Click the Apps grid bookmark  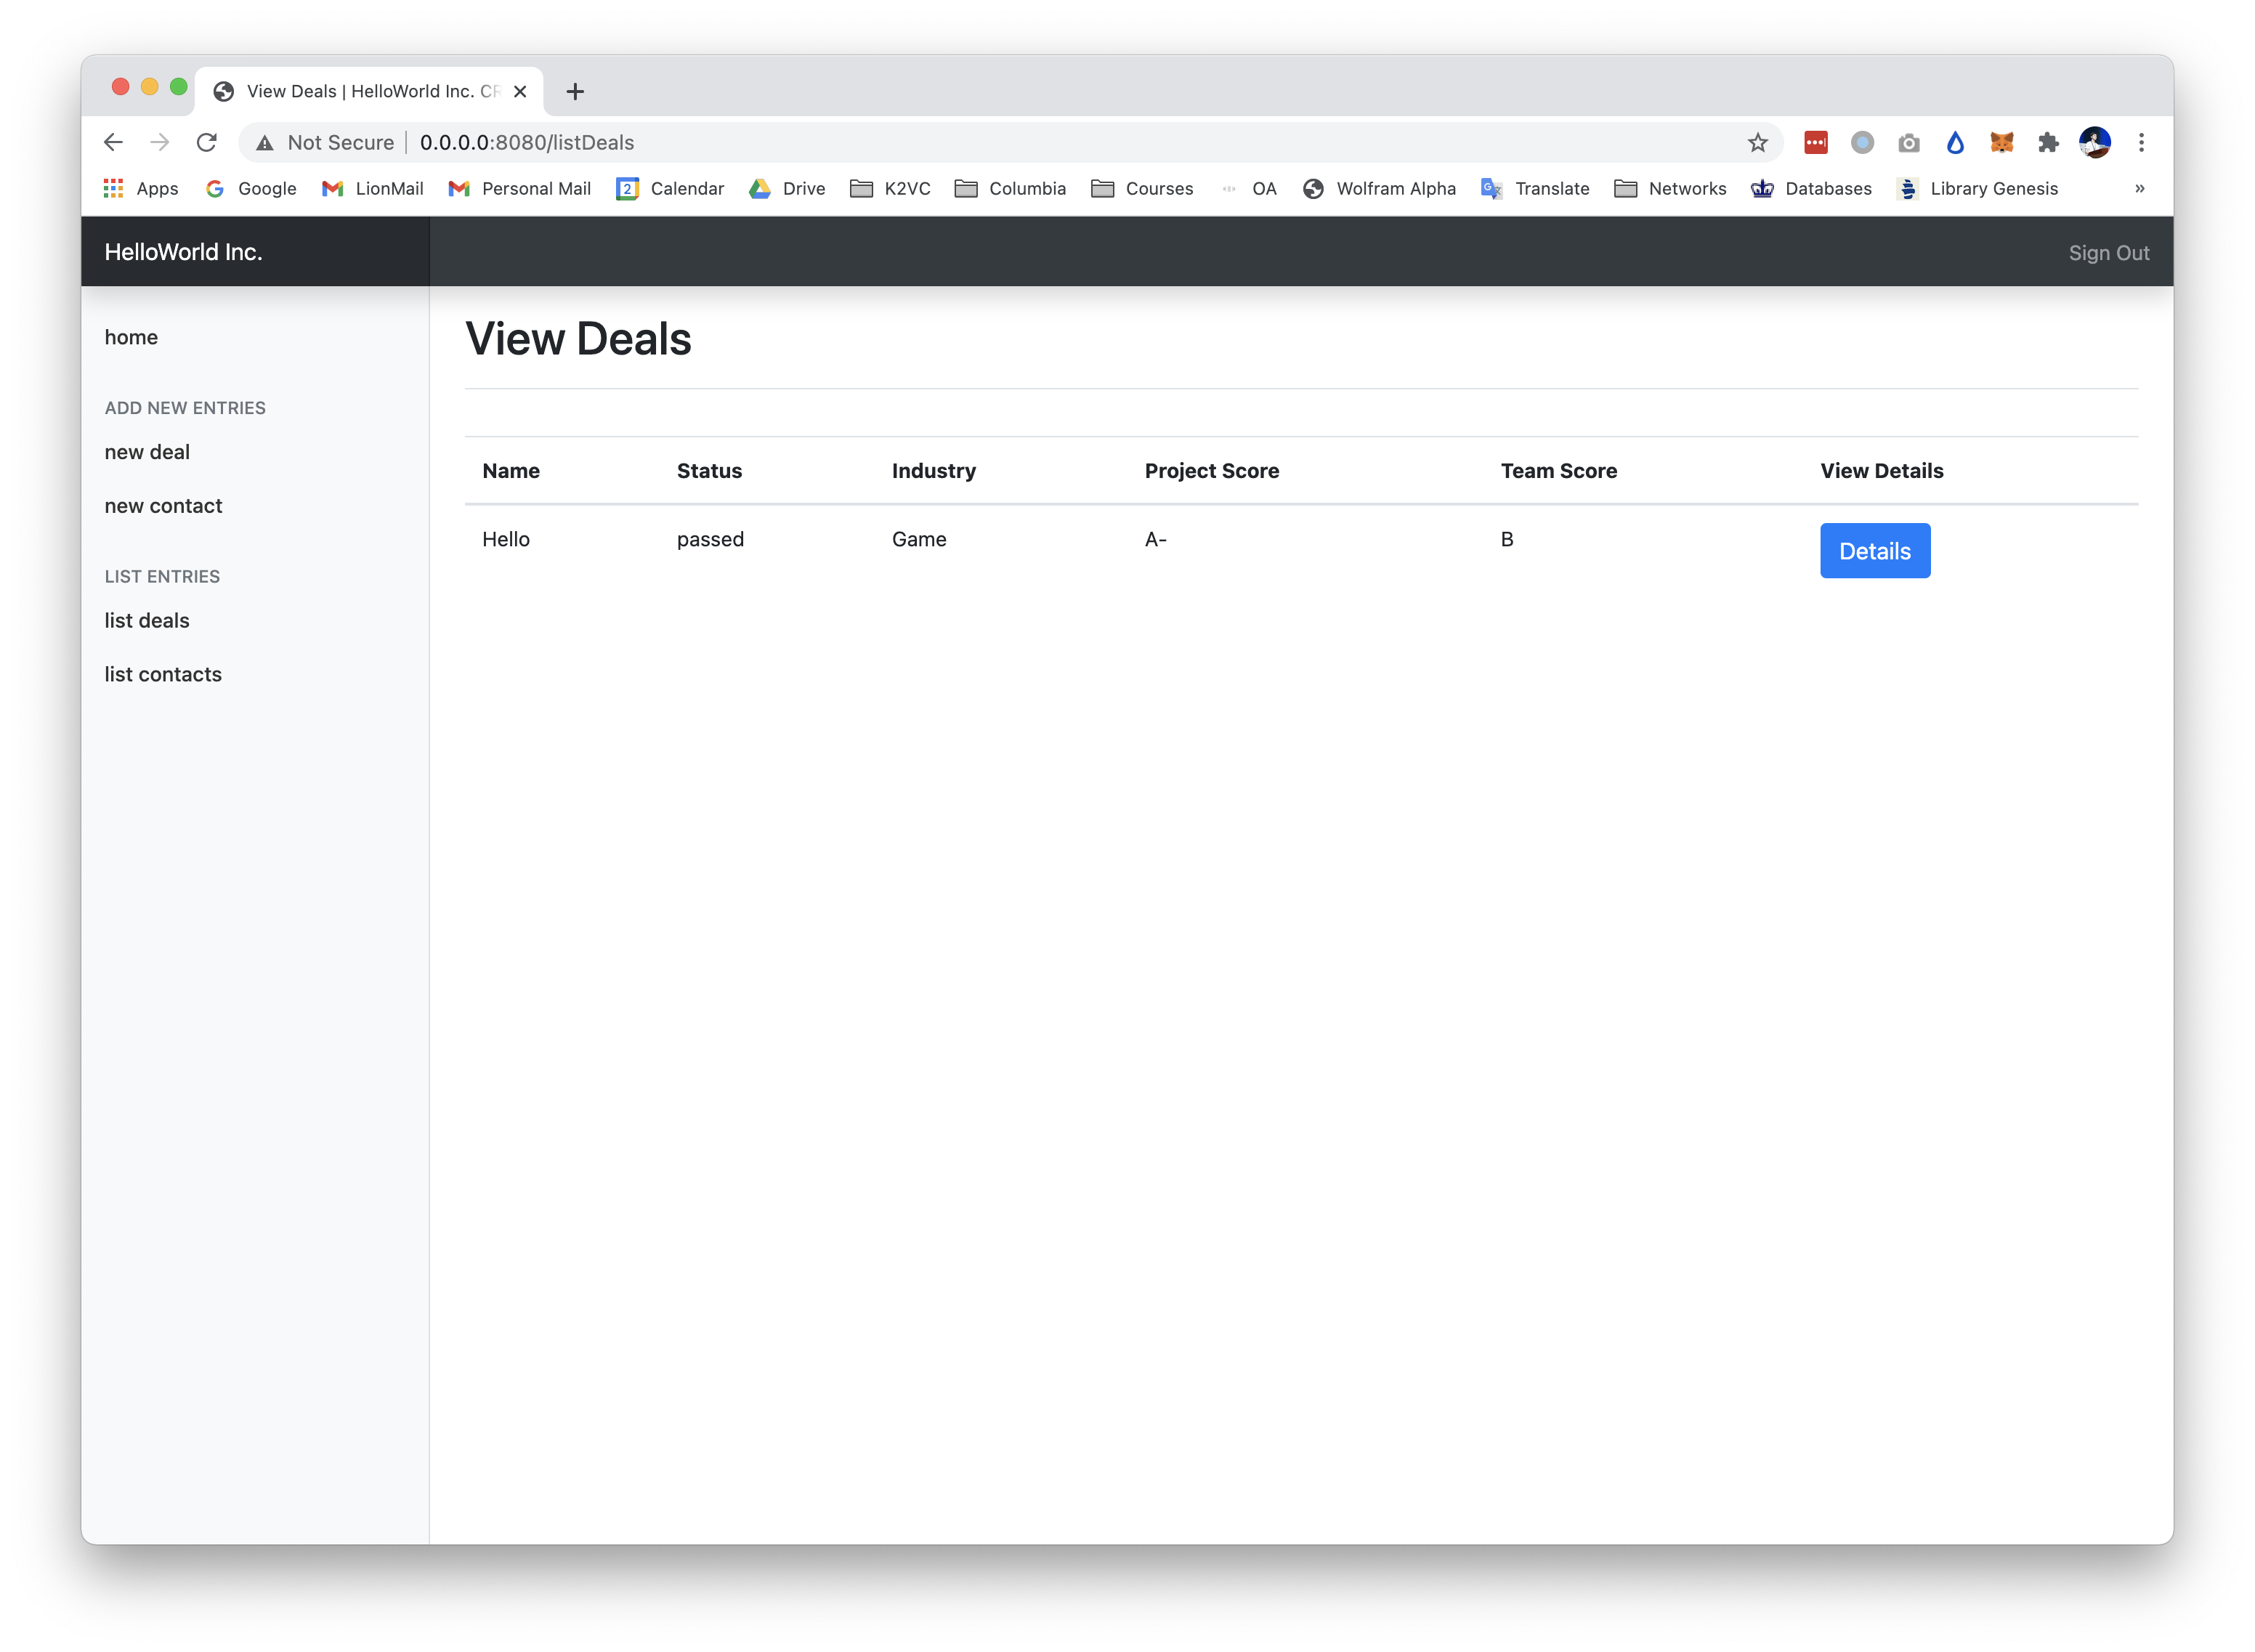click(141, 189)
